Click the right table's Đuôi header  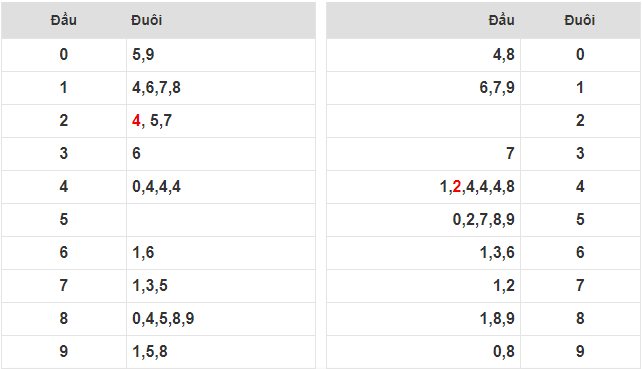point(579,20)
